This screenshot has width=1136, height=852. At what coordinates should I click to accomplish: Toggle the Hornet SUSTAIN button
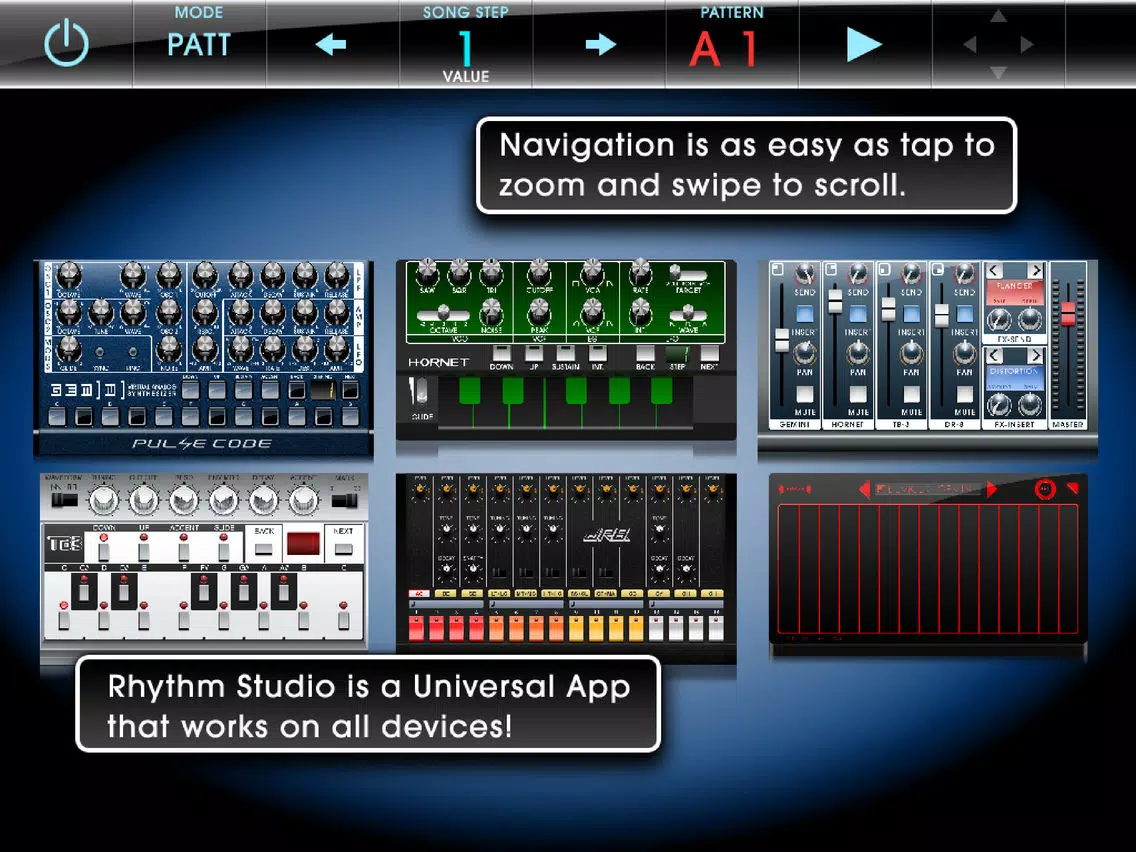565,353
